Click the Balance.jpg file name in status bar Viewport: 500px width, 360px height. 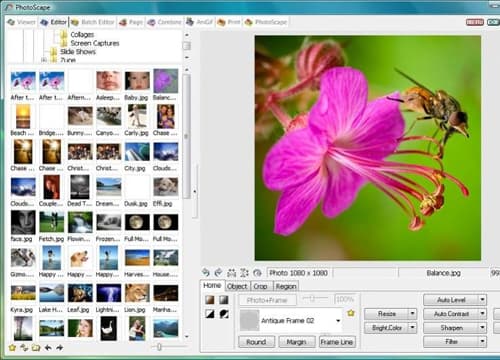(443, 273)
